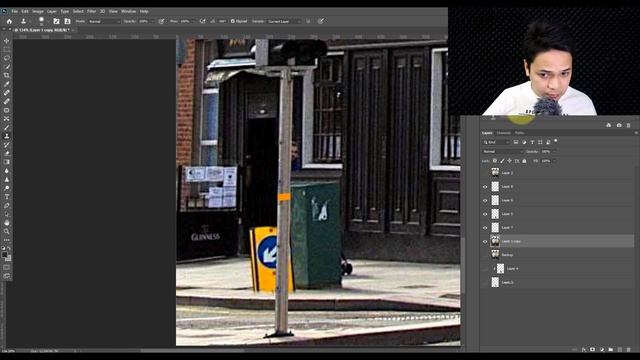
Task: Select the Horizontal Type tool
Action: click(7, 197)
